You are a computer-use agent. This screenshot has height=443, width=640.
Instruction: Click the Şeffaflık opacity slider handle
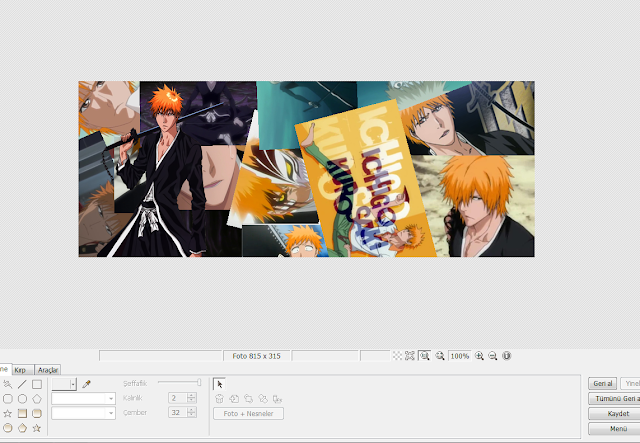tap(199, 382)
